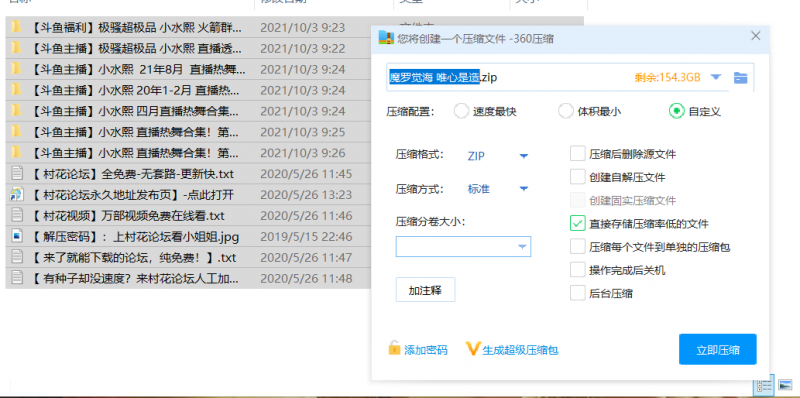Viewport: 800px width, 398px height.
Task: Click the folder icon of the 20年1-2月 row
Action: (17, 90)
